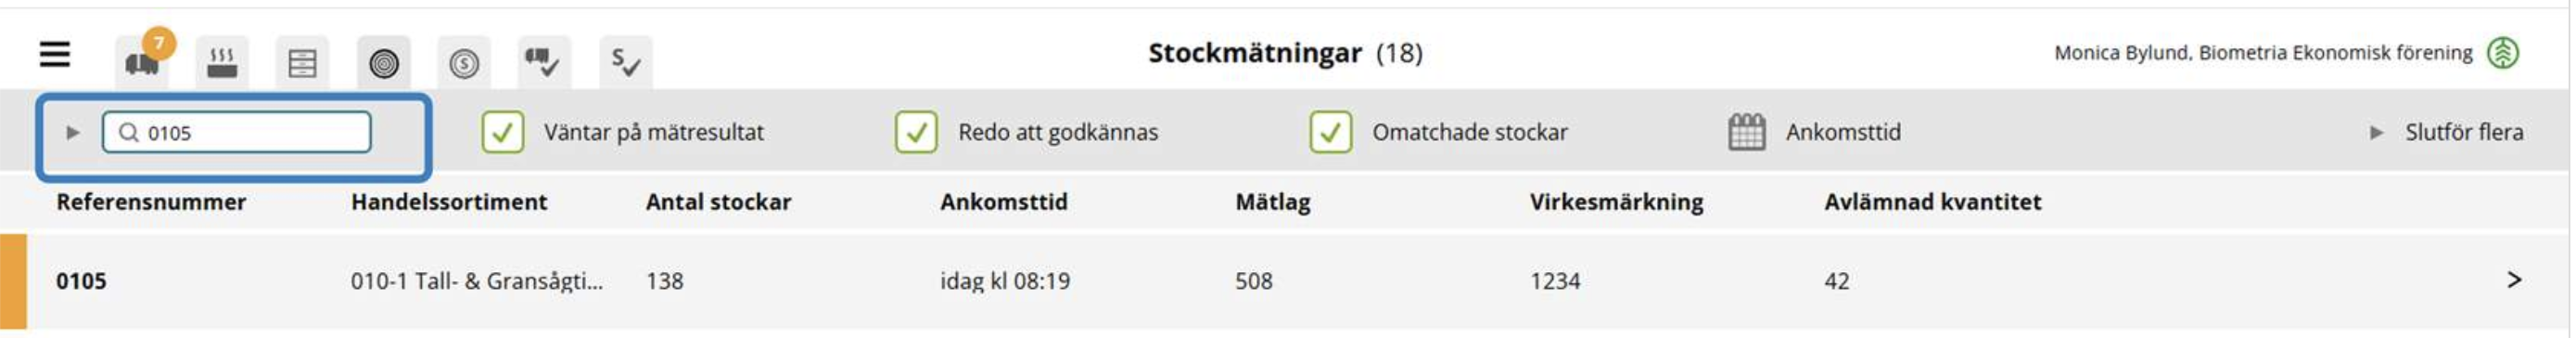Screen dimensions: 2576x338
Task: Click the search field containing 0105
Action: point(236,132)
